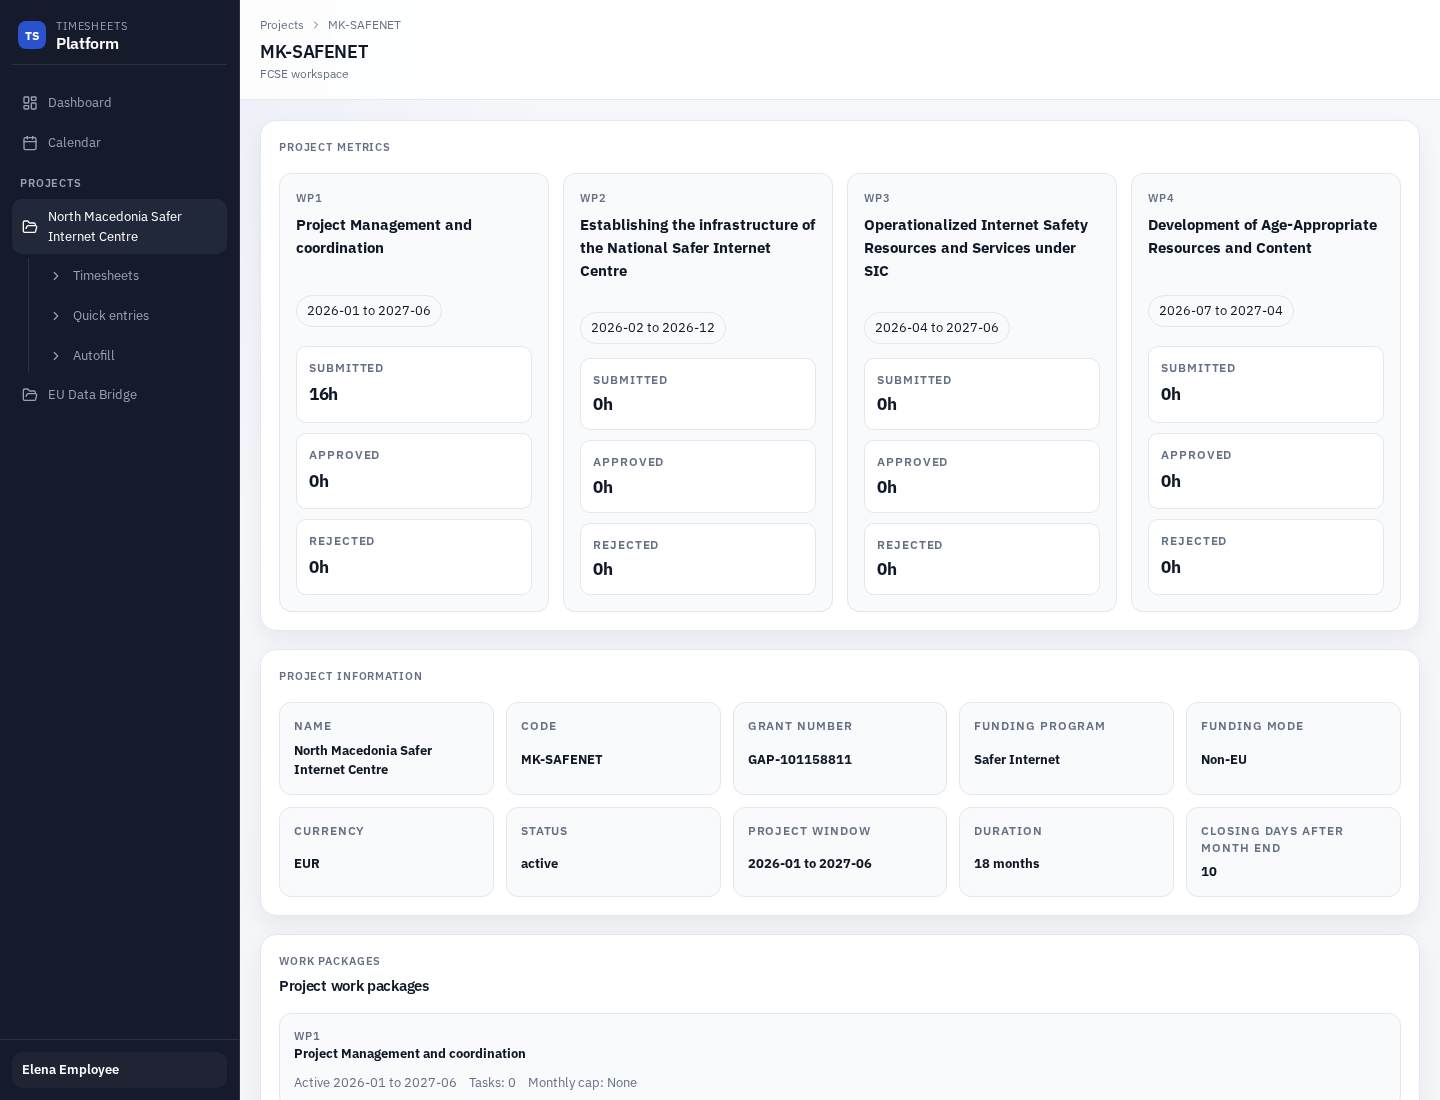
Task: Click the Projects breadcrumb link
Action: coord(282,25)
